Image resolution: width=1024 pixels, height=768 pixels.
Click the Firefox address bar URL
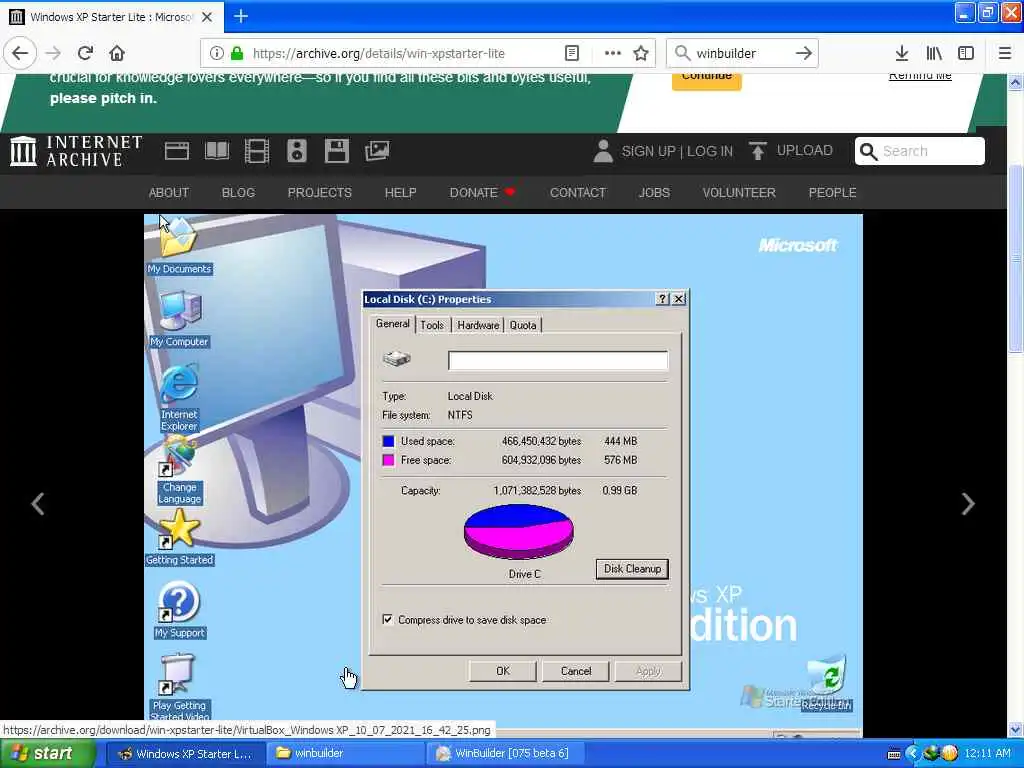(x=379, y=54)
